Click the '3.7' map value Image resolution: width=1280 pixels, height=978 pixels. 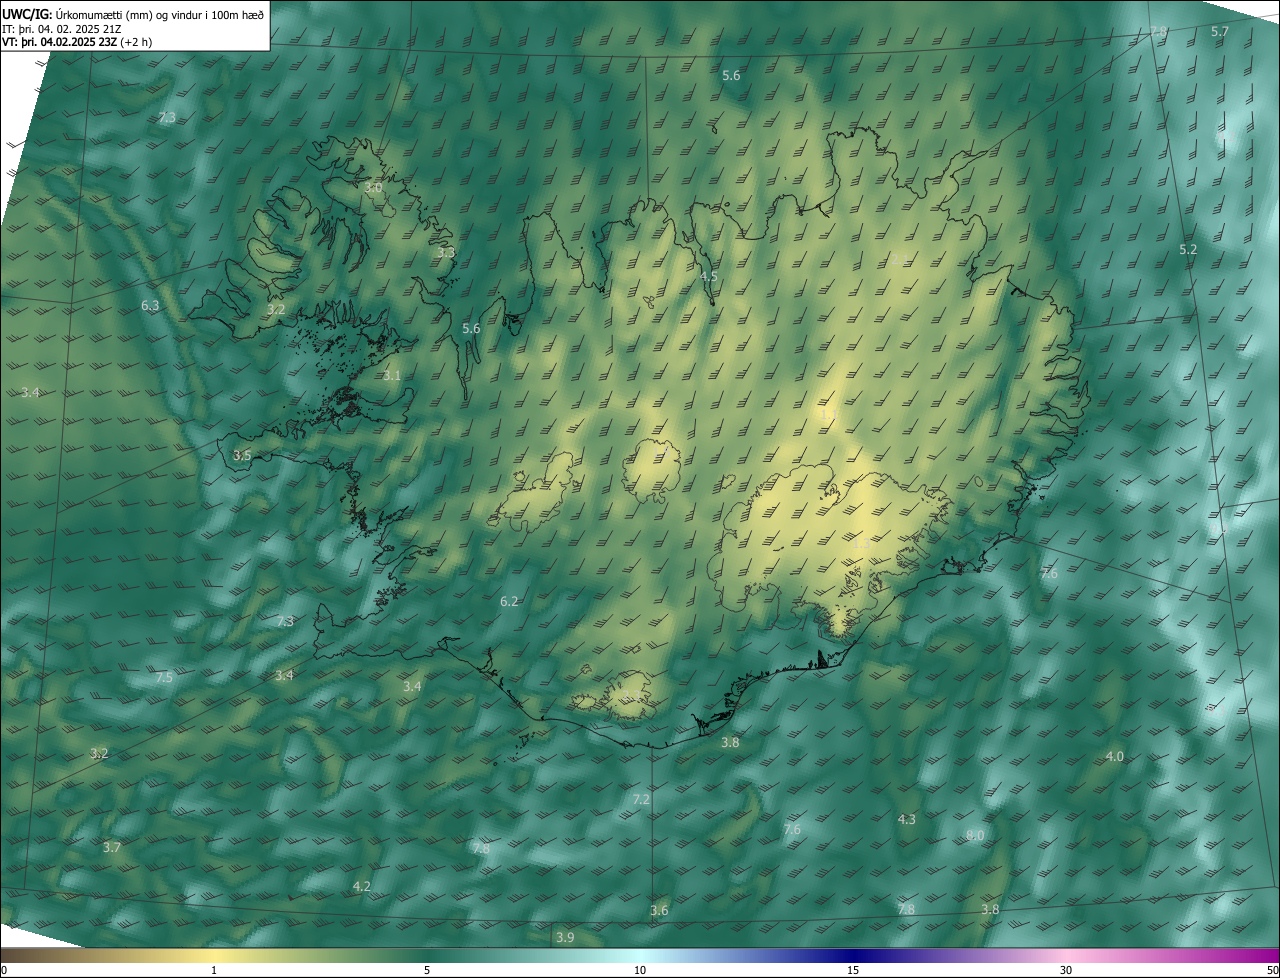pos(112,848)
